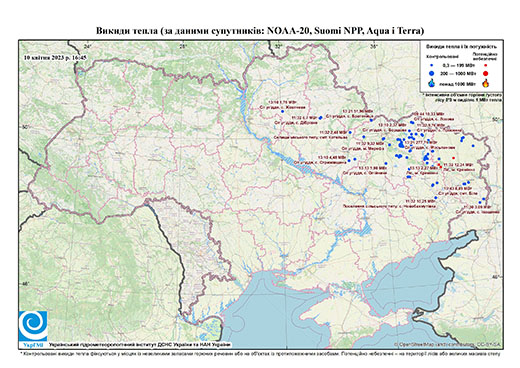Viewport: 520px width, 368px height.
Task: Open the OpenStreetMap contributors attribution link
Action: point(448,344)
